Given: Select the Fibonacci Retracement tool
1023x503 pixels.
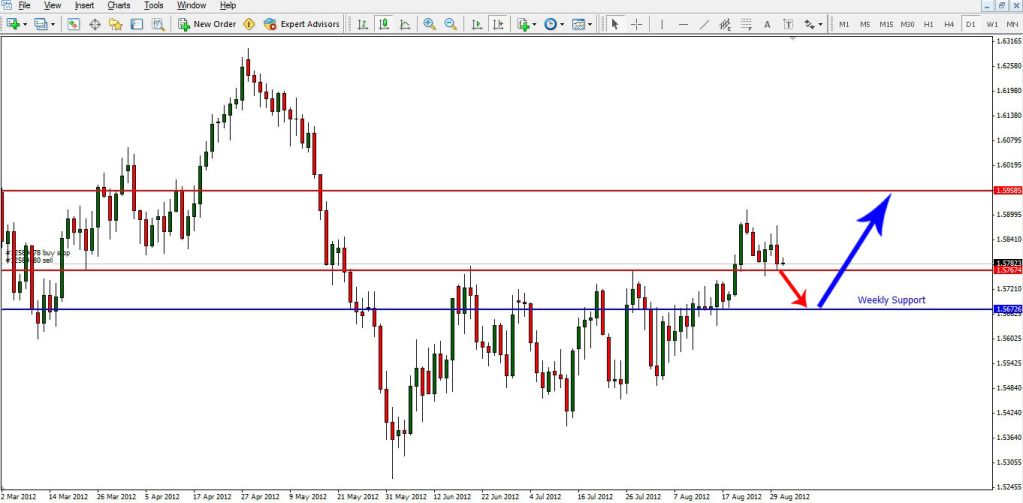Looking at the screenshot, I should pos(746,24).
